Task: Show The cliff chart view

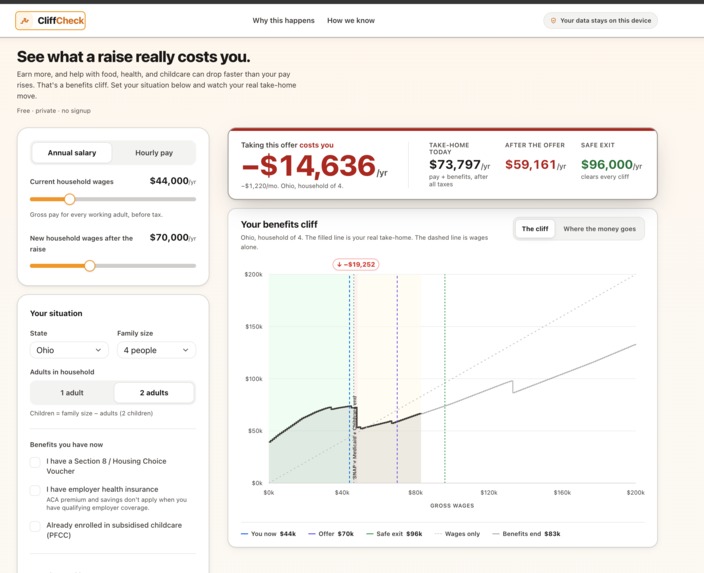Action: click(x=535, y=229)
